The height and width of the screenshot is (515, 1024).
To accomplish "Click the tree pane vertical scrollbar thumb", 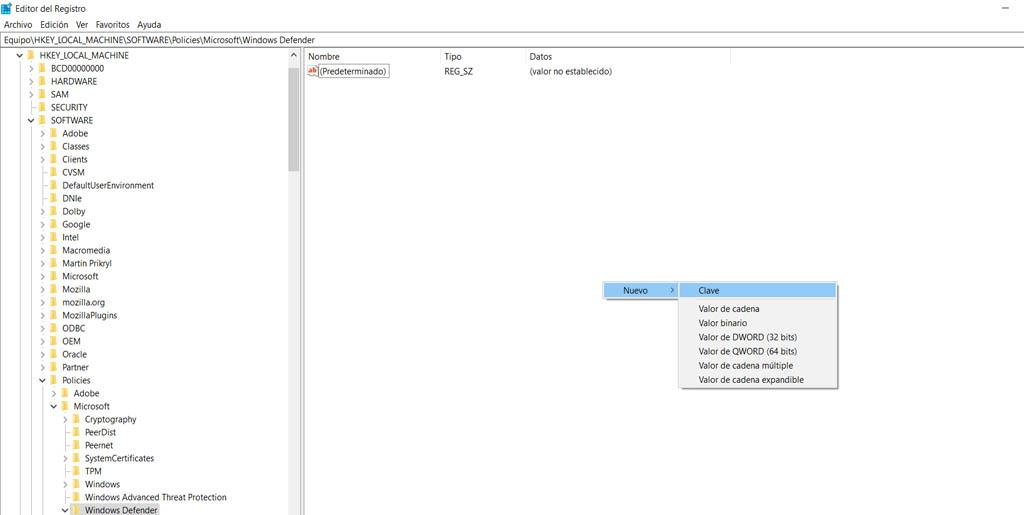I will pyautogui.click(x=294, y=119).
